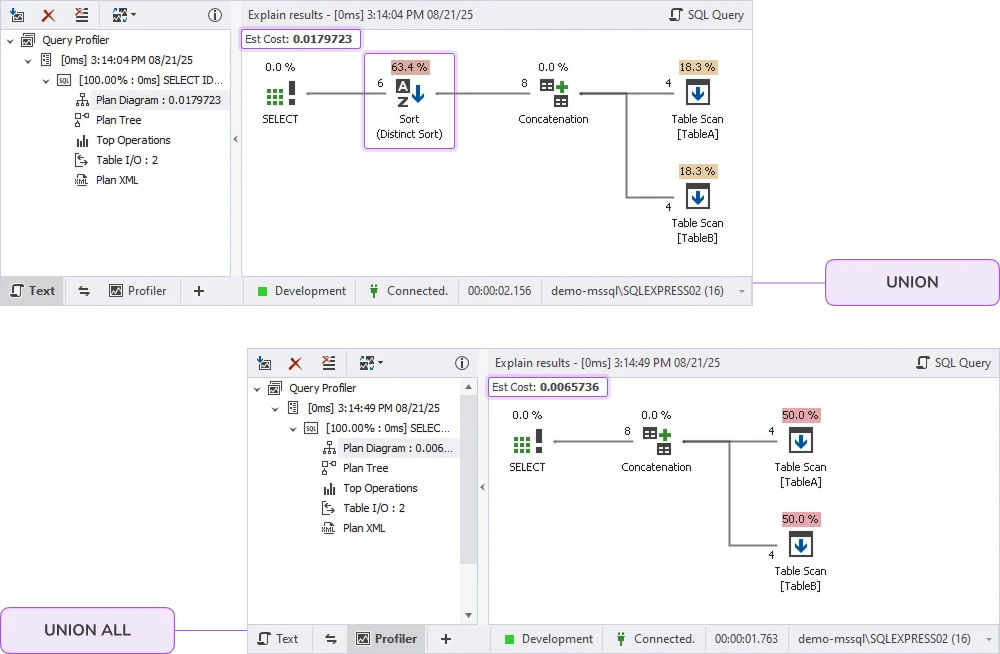Select the Concatenation node in the UNION ALL plan
Screen dimensions: 1000x654
click(656, 442)
